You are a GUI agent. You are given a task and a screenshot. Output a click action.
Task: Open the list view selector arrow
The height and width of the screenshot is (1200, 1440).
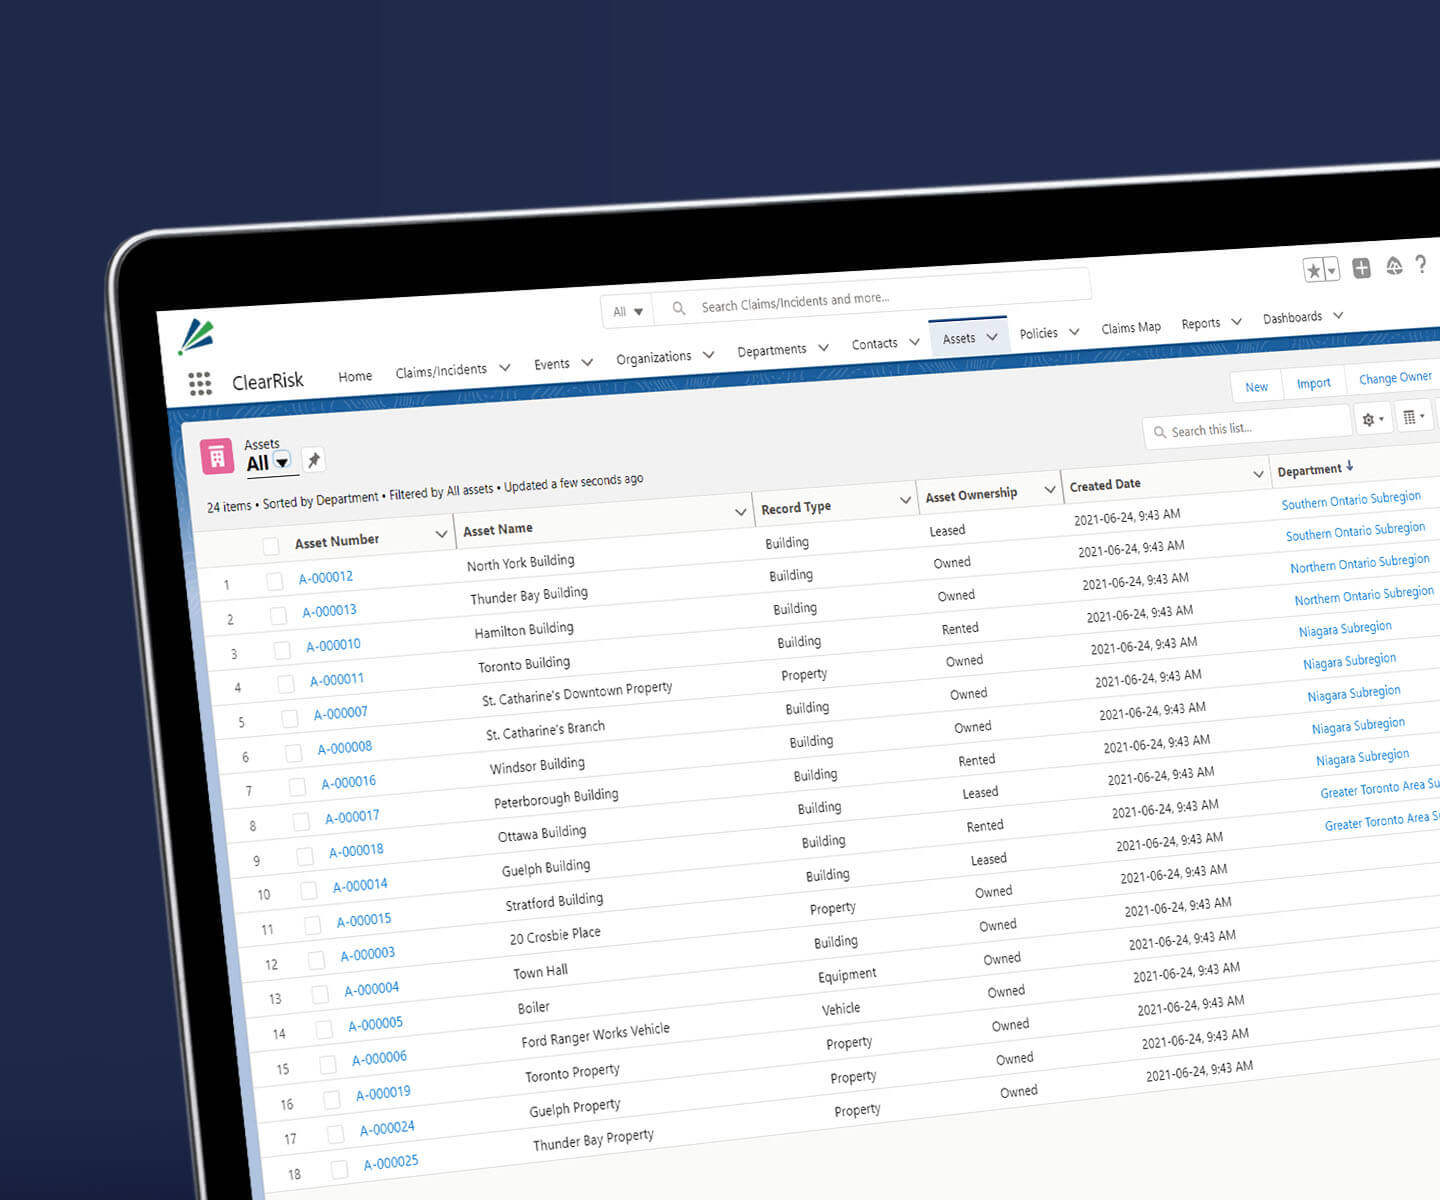282,462
